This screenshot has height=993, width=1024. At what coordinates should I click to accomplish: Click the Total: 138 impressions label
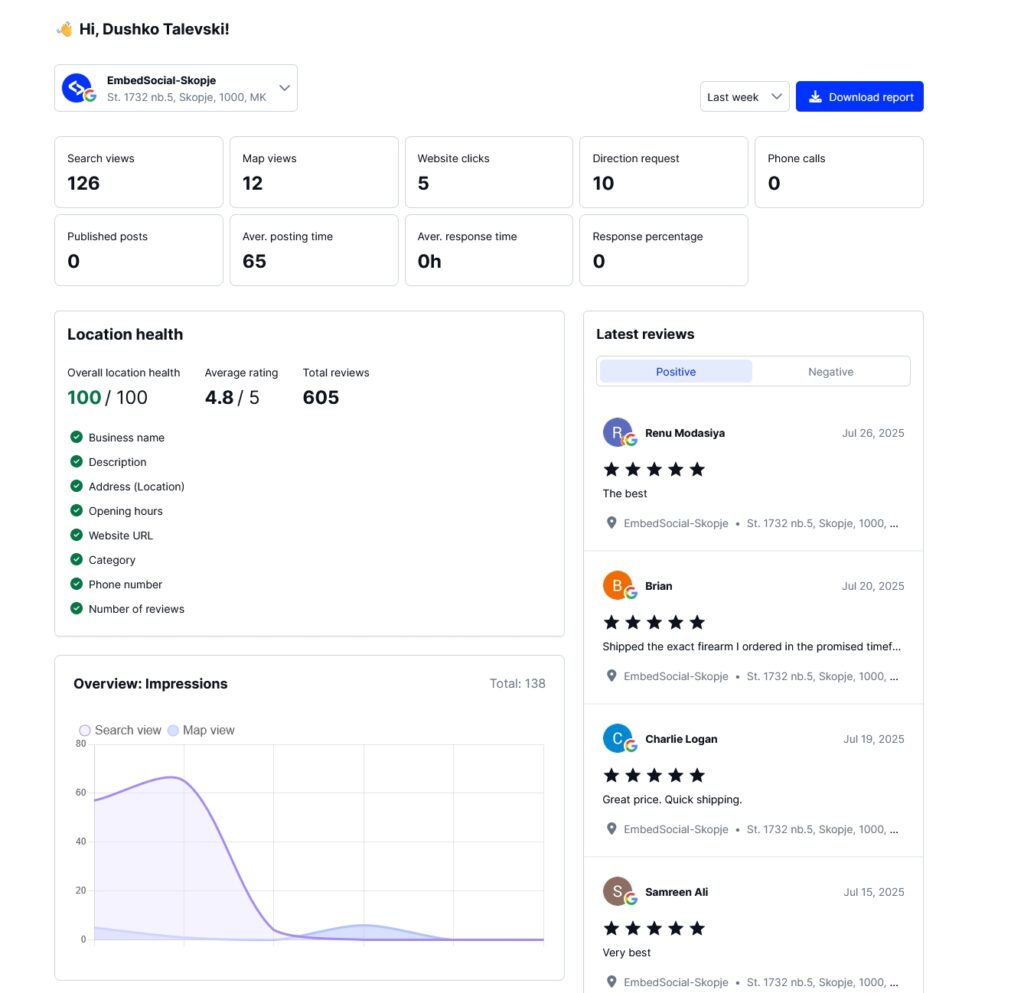click(x=517, y=683)
